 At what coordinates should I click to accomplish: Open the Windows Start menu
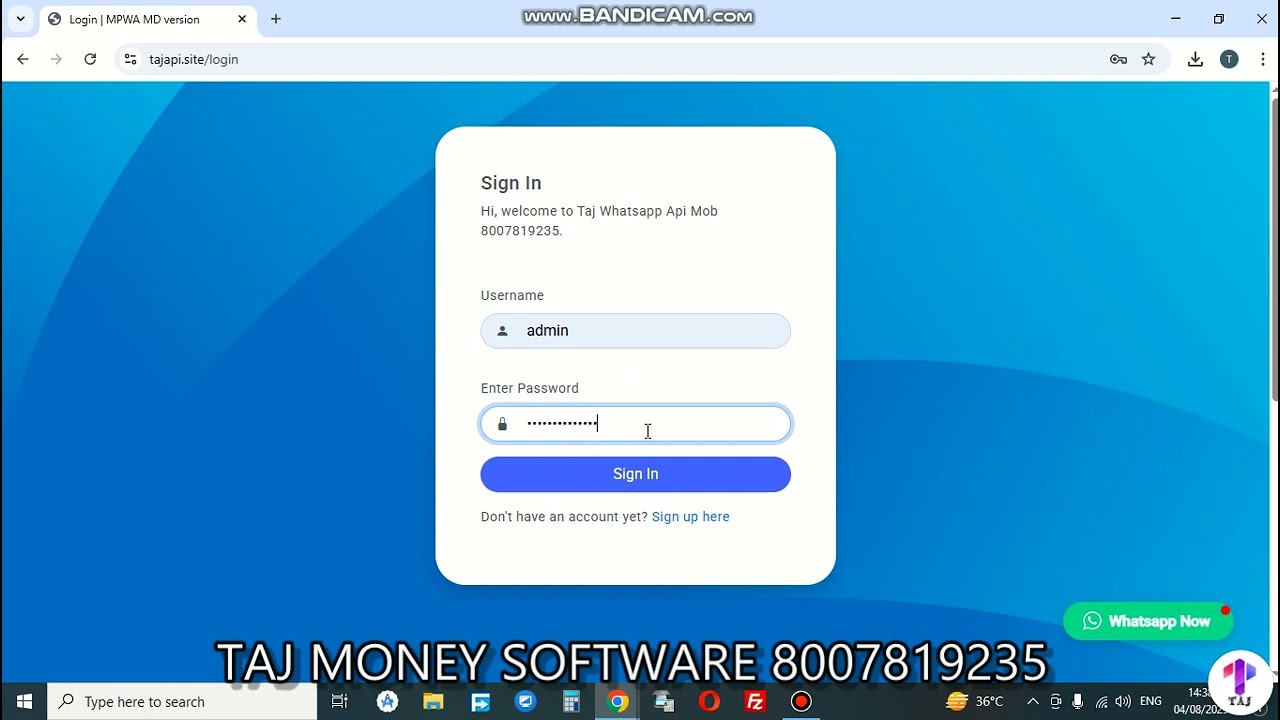pos(24,702)
